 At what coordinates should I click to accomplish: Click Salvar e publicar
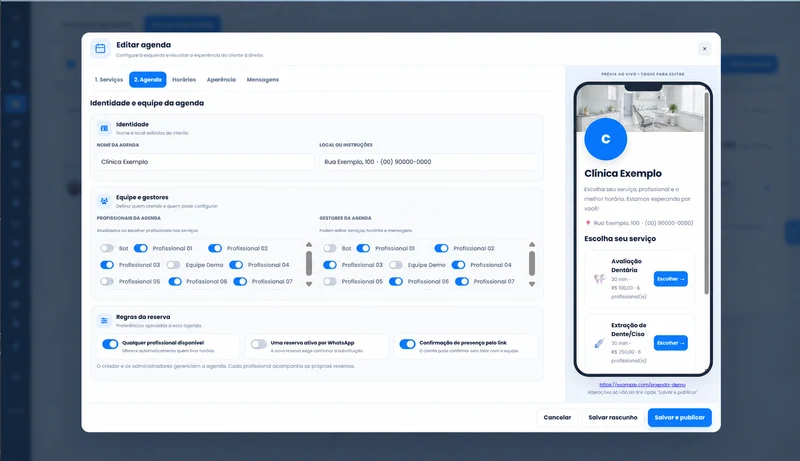(680, 418)
